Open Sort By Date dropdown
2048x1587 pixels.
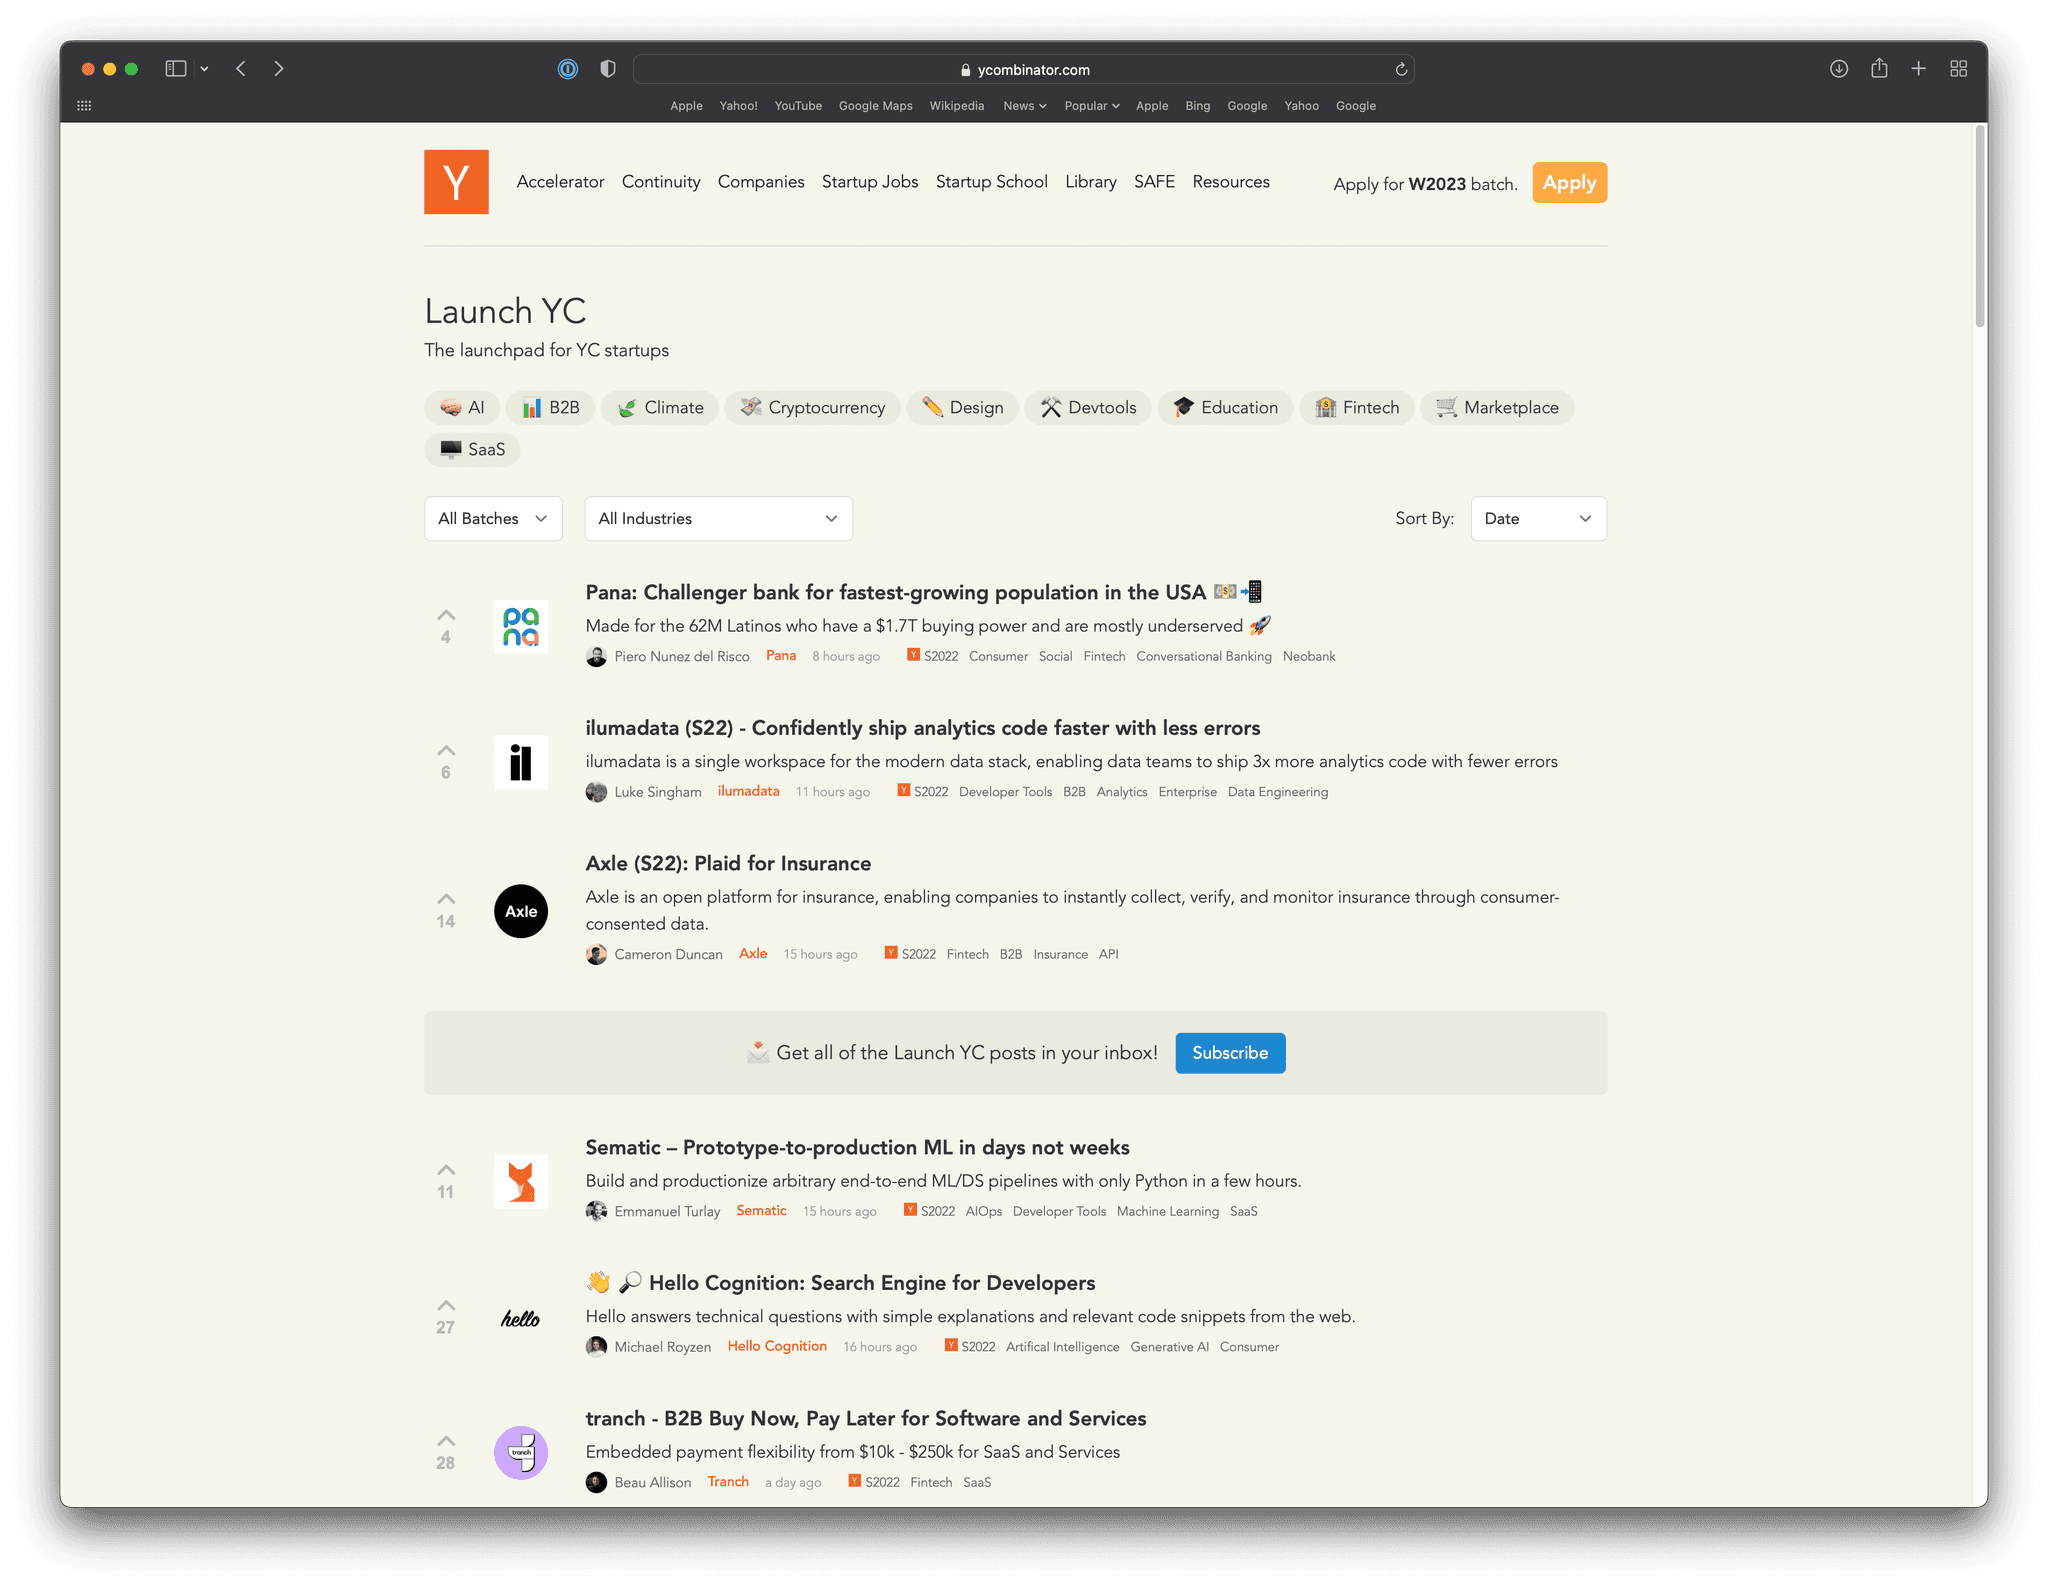[x=1538, y=518]
